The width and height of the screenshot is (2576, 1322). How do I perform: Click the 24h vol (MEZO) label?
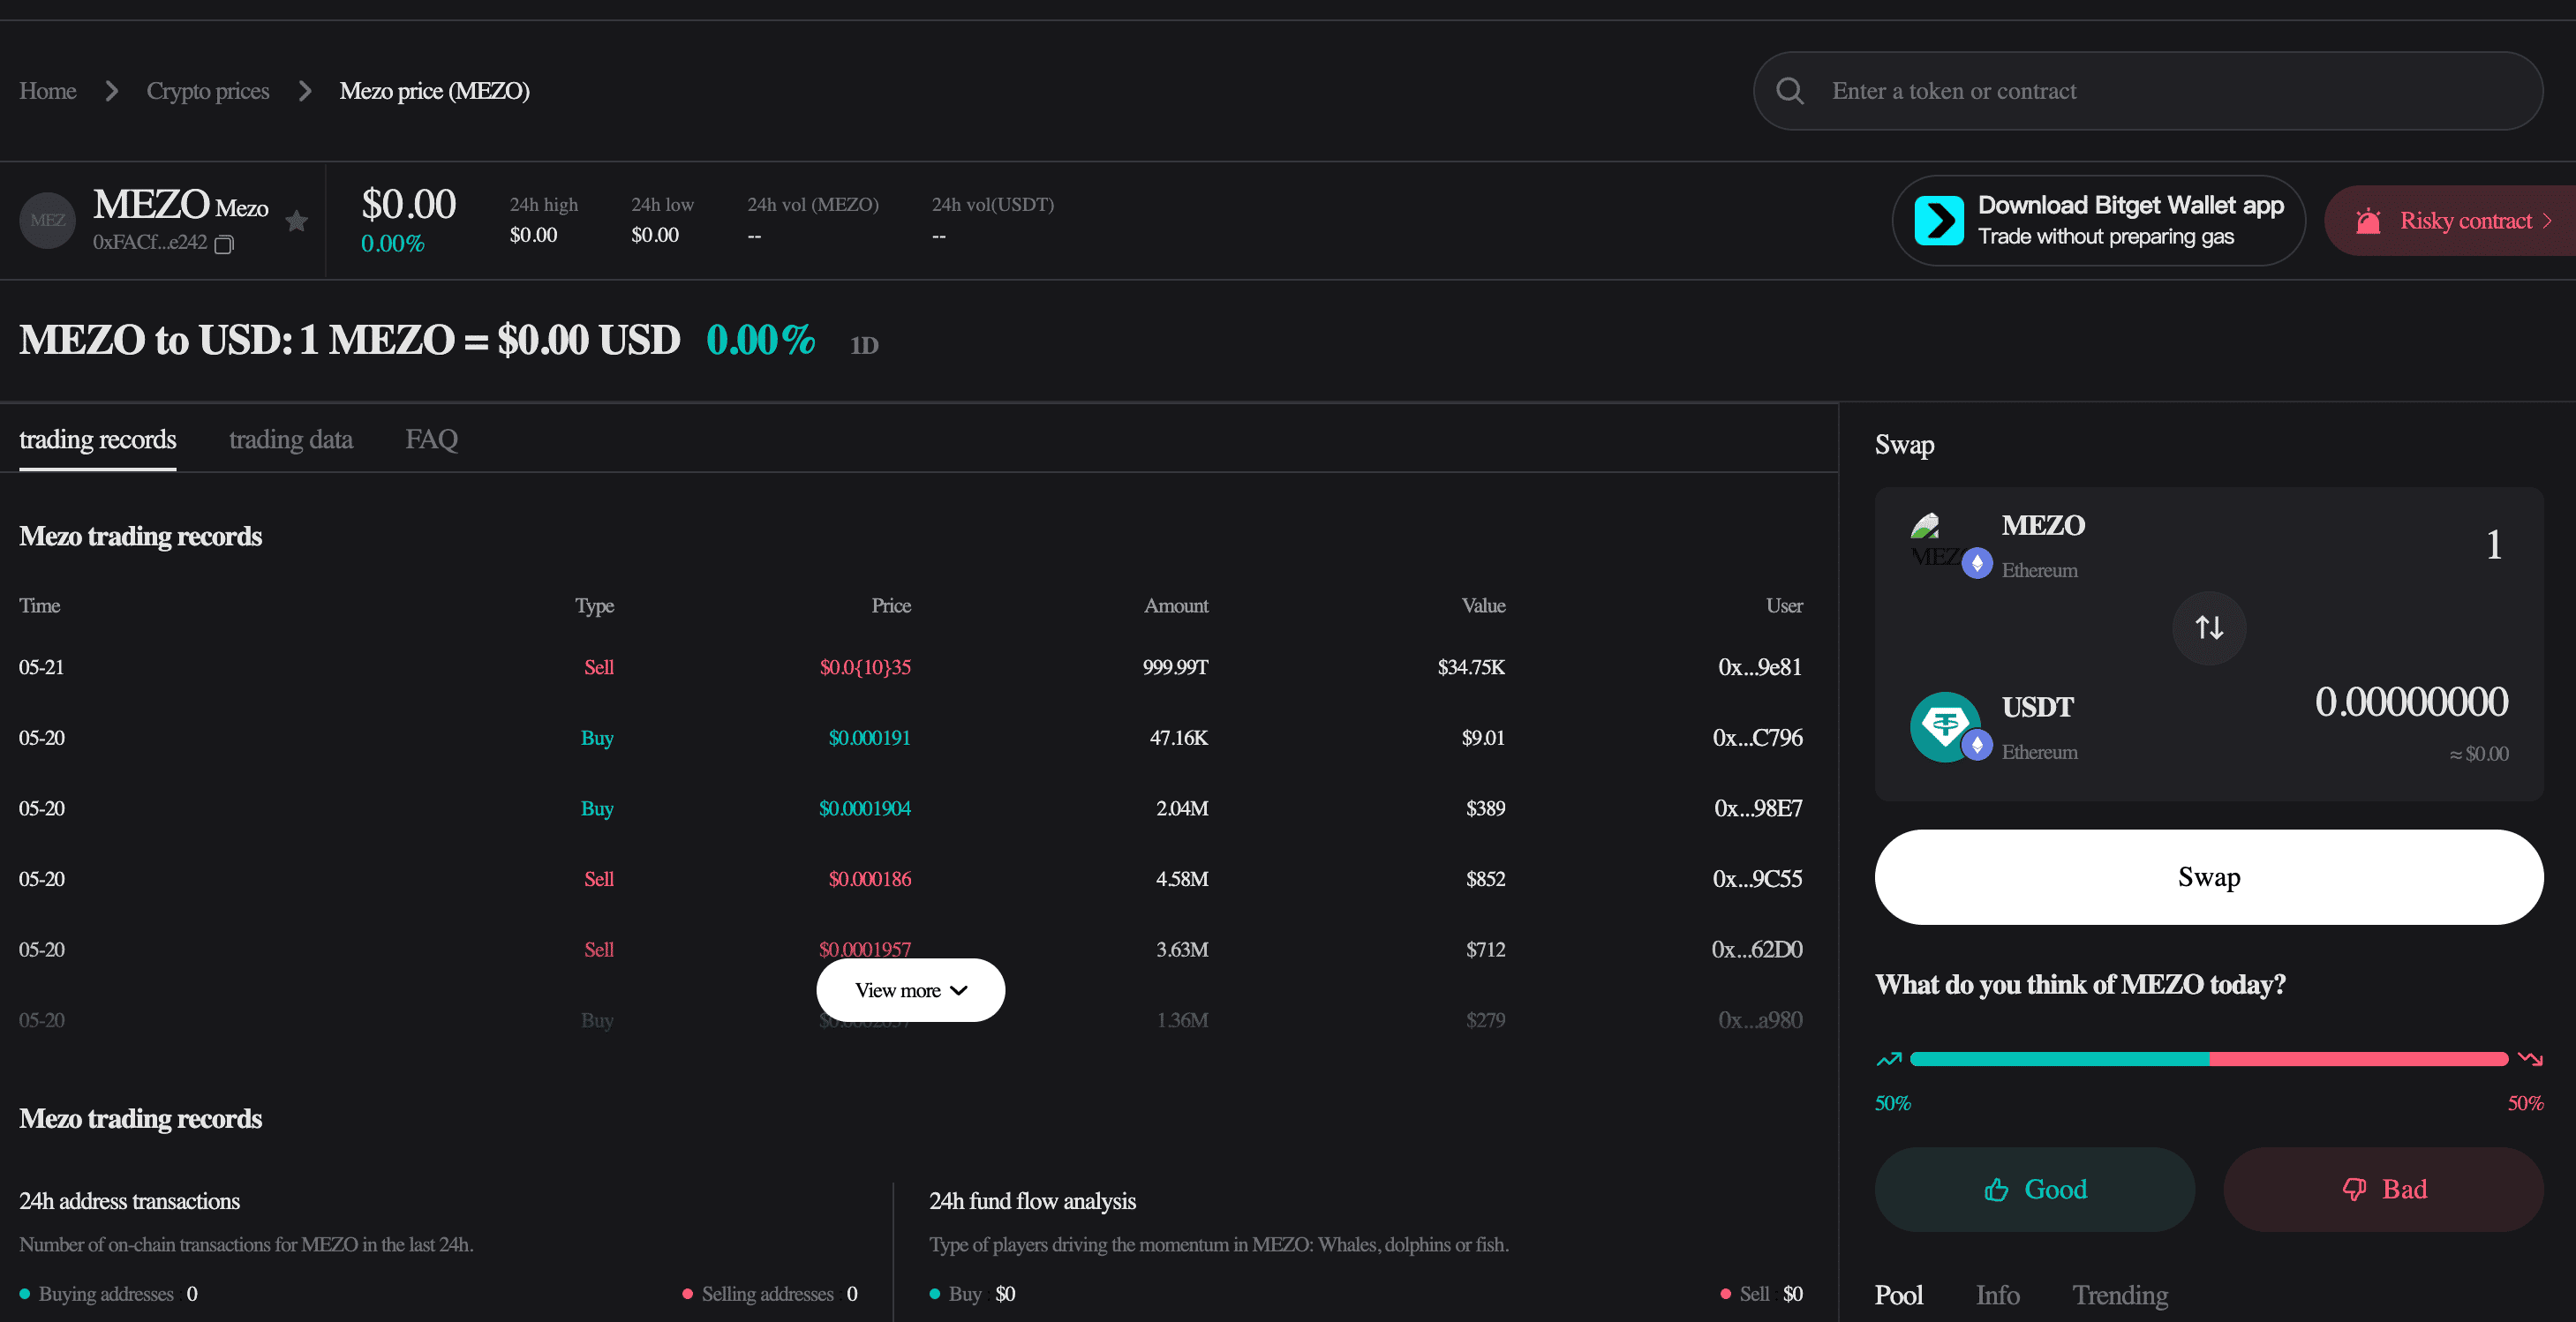click(813, 204)
